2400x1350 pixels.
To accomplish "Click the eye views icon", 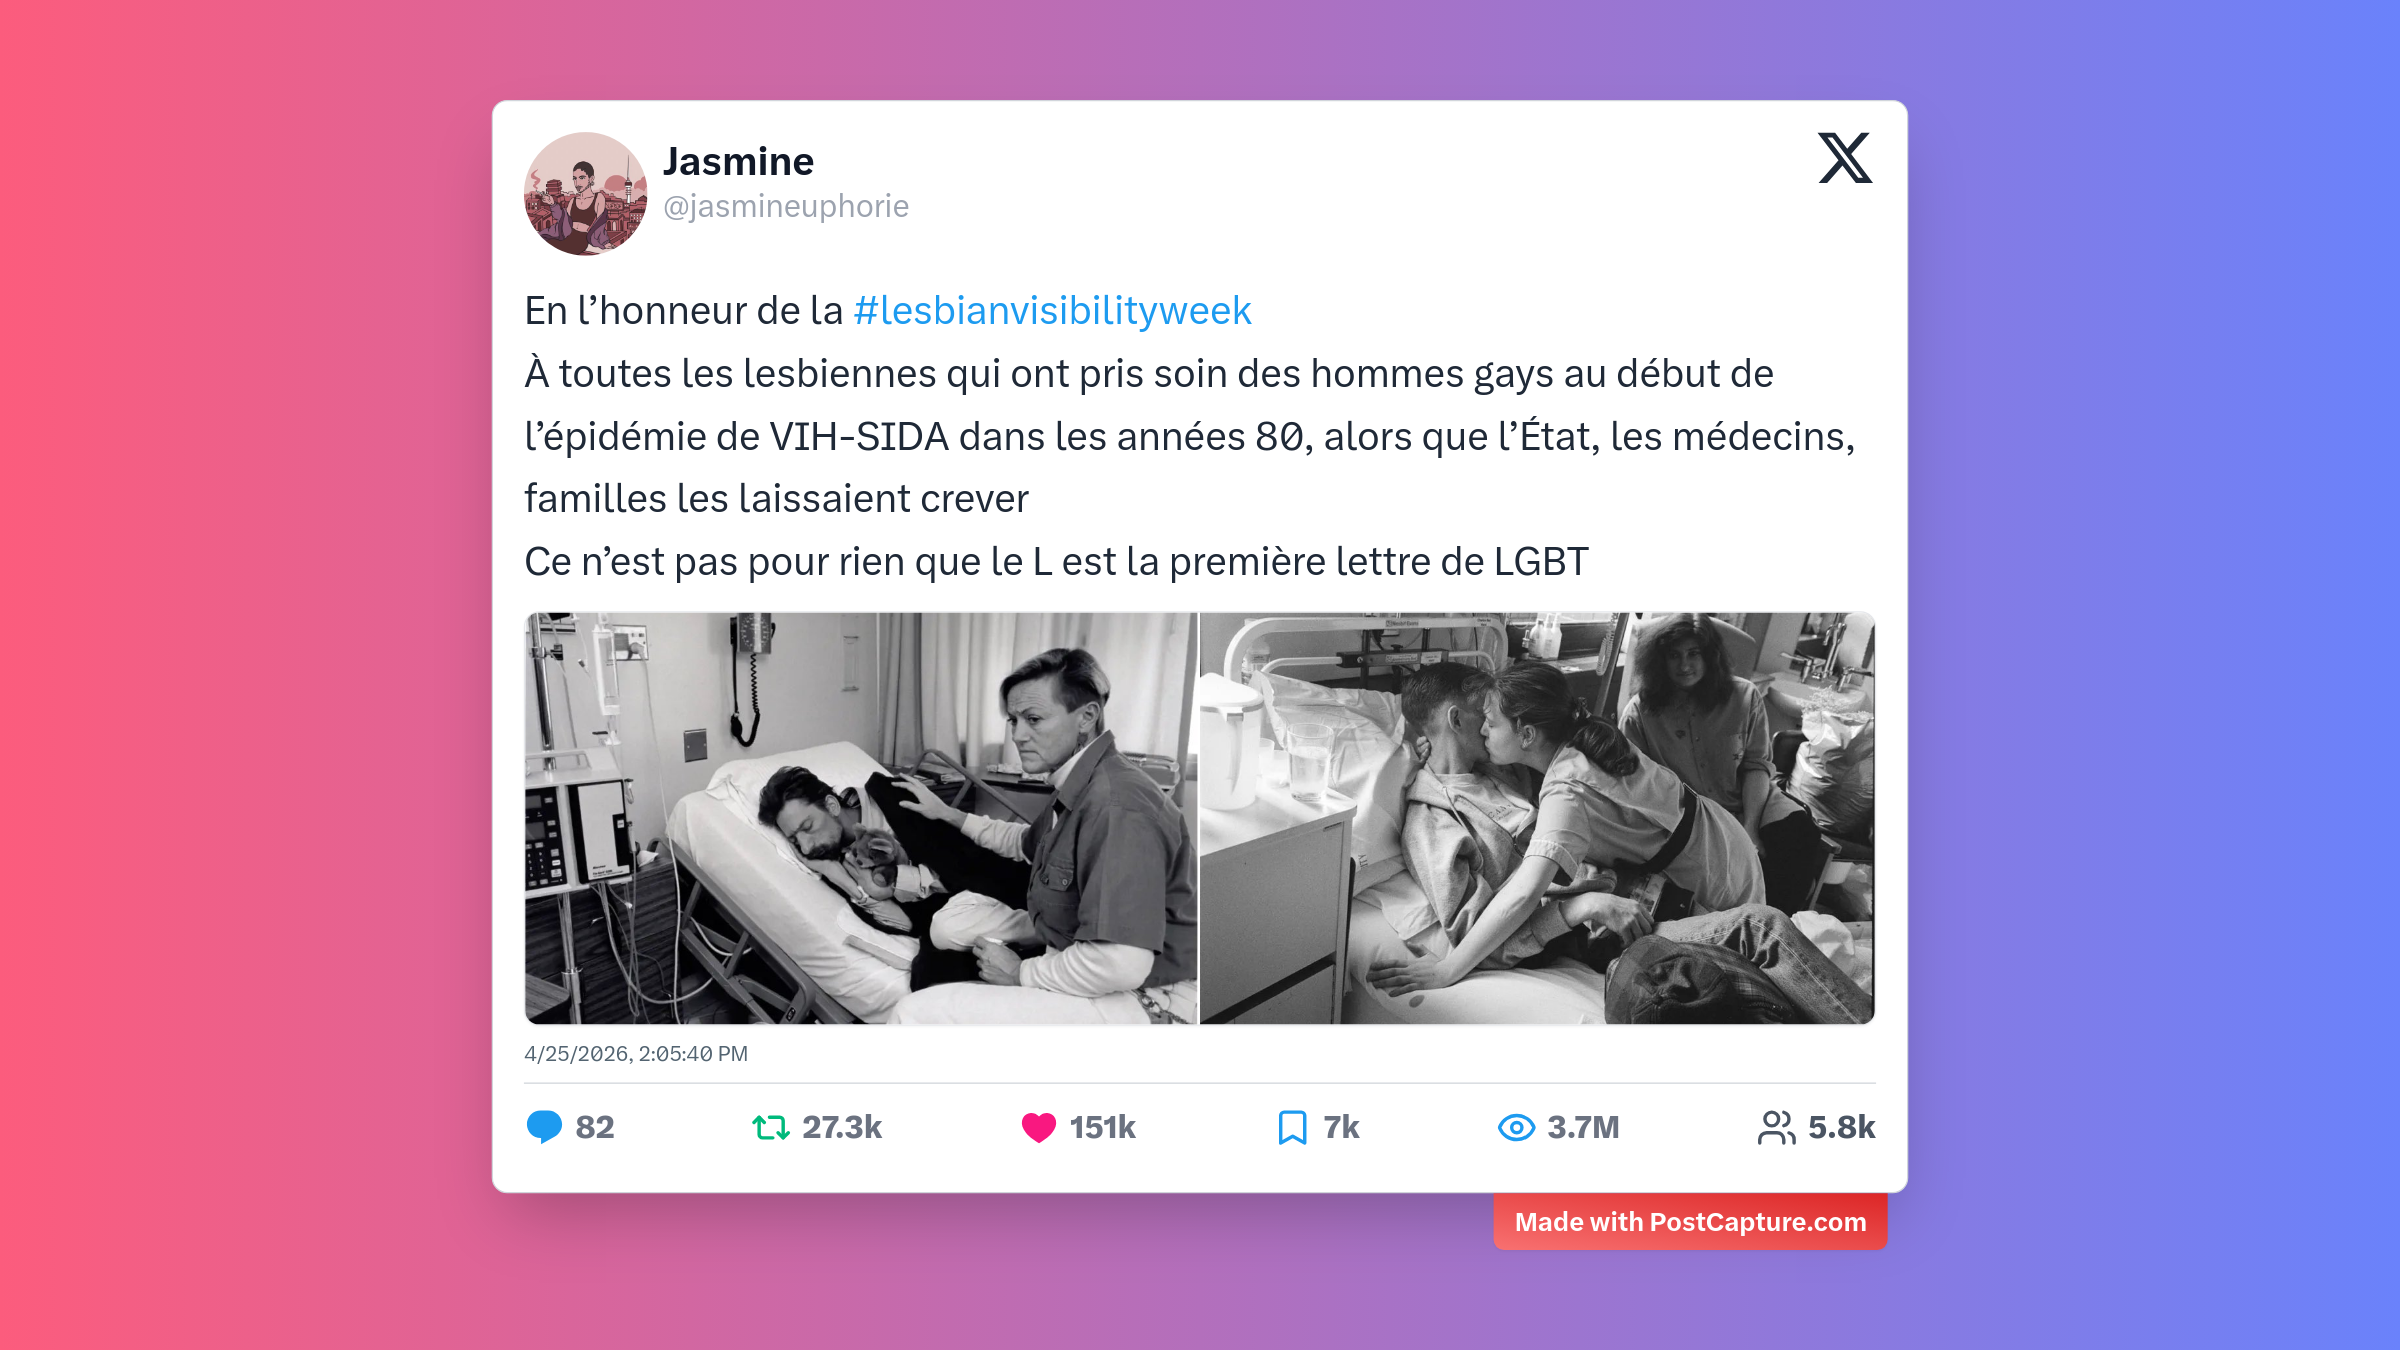I will click(1516, 1128).
